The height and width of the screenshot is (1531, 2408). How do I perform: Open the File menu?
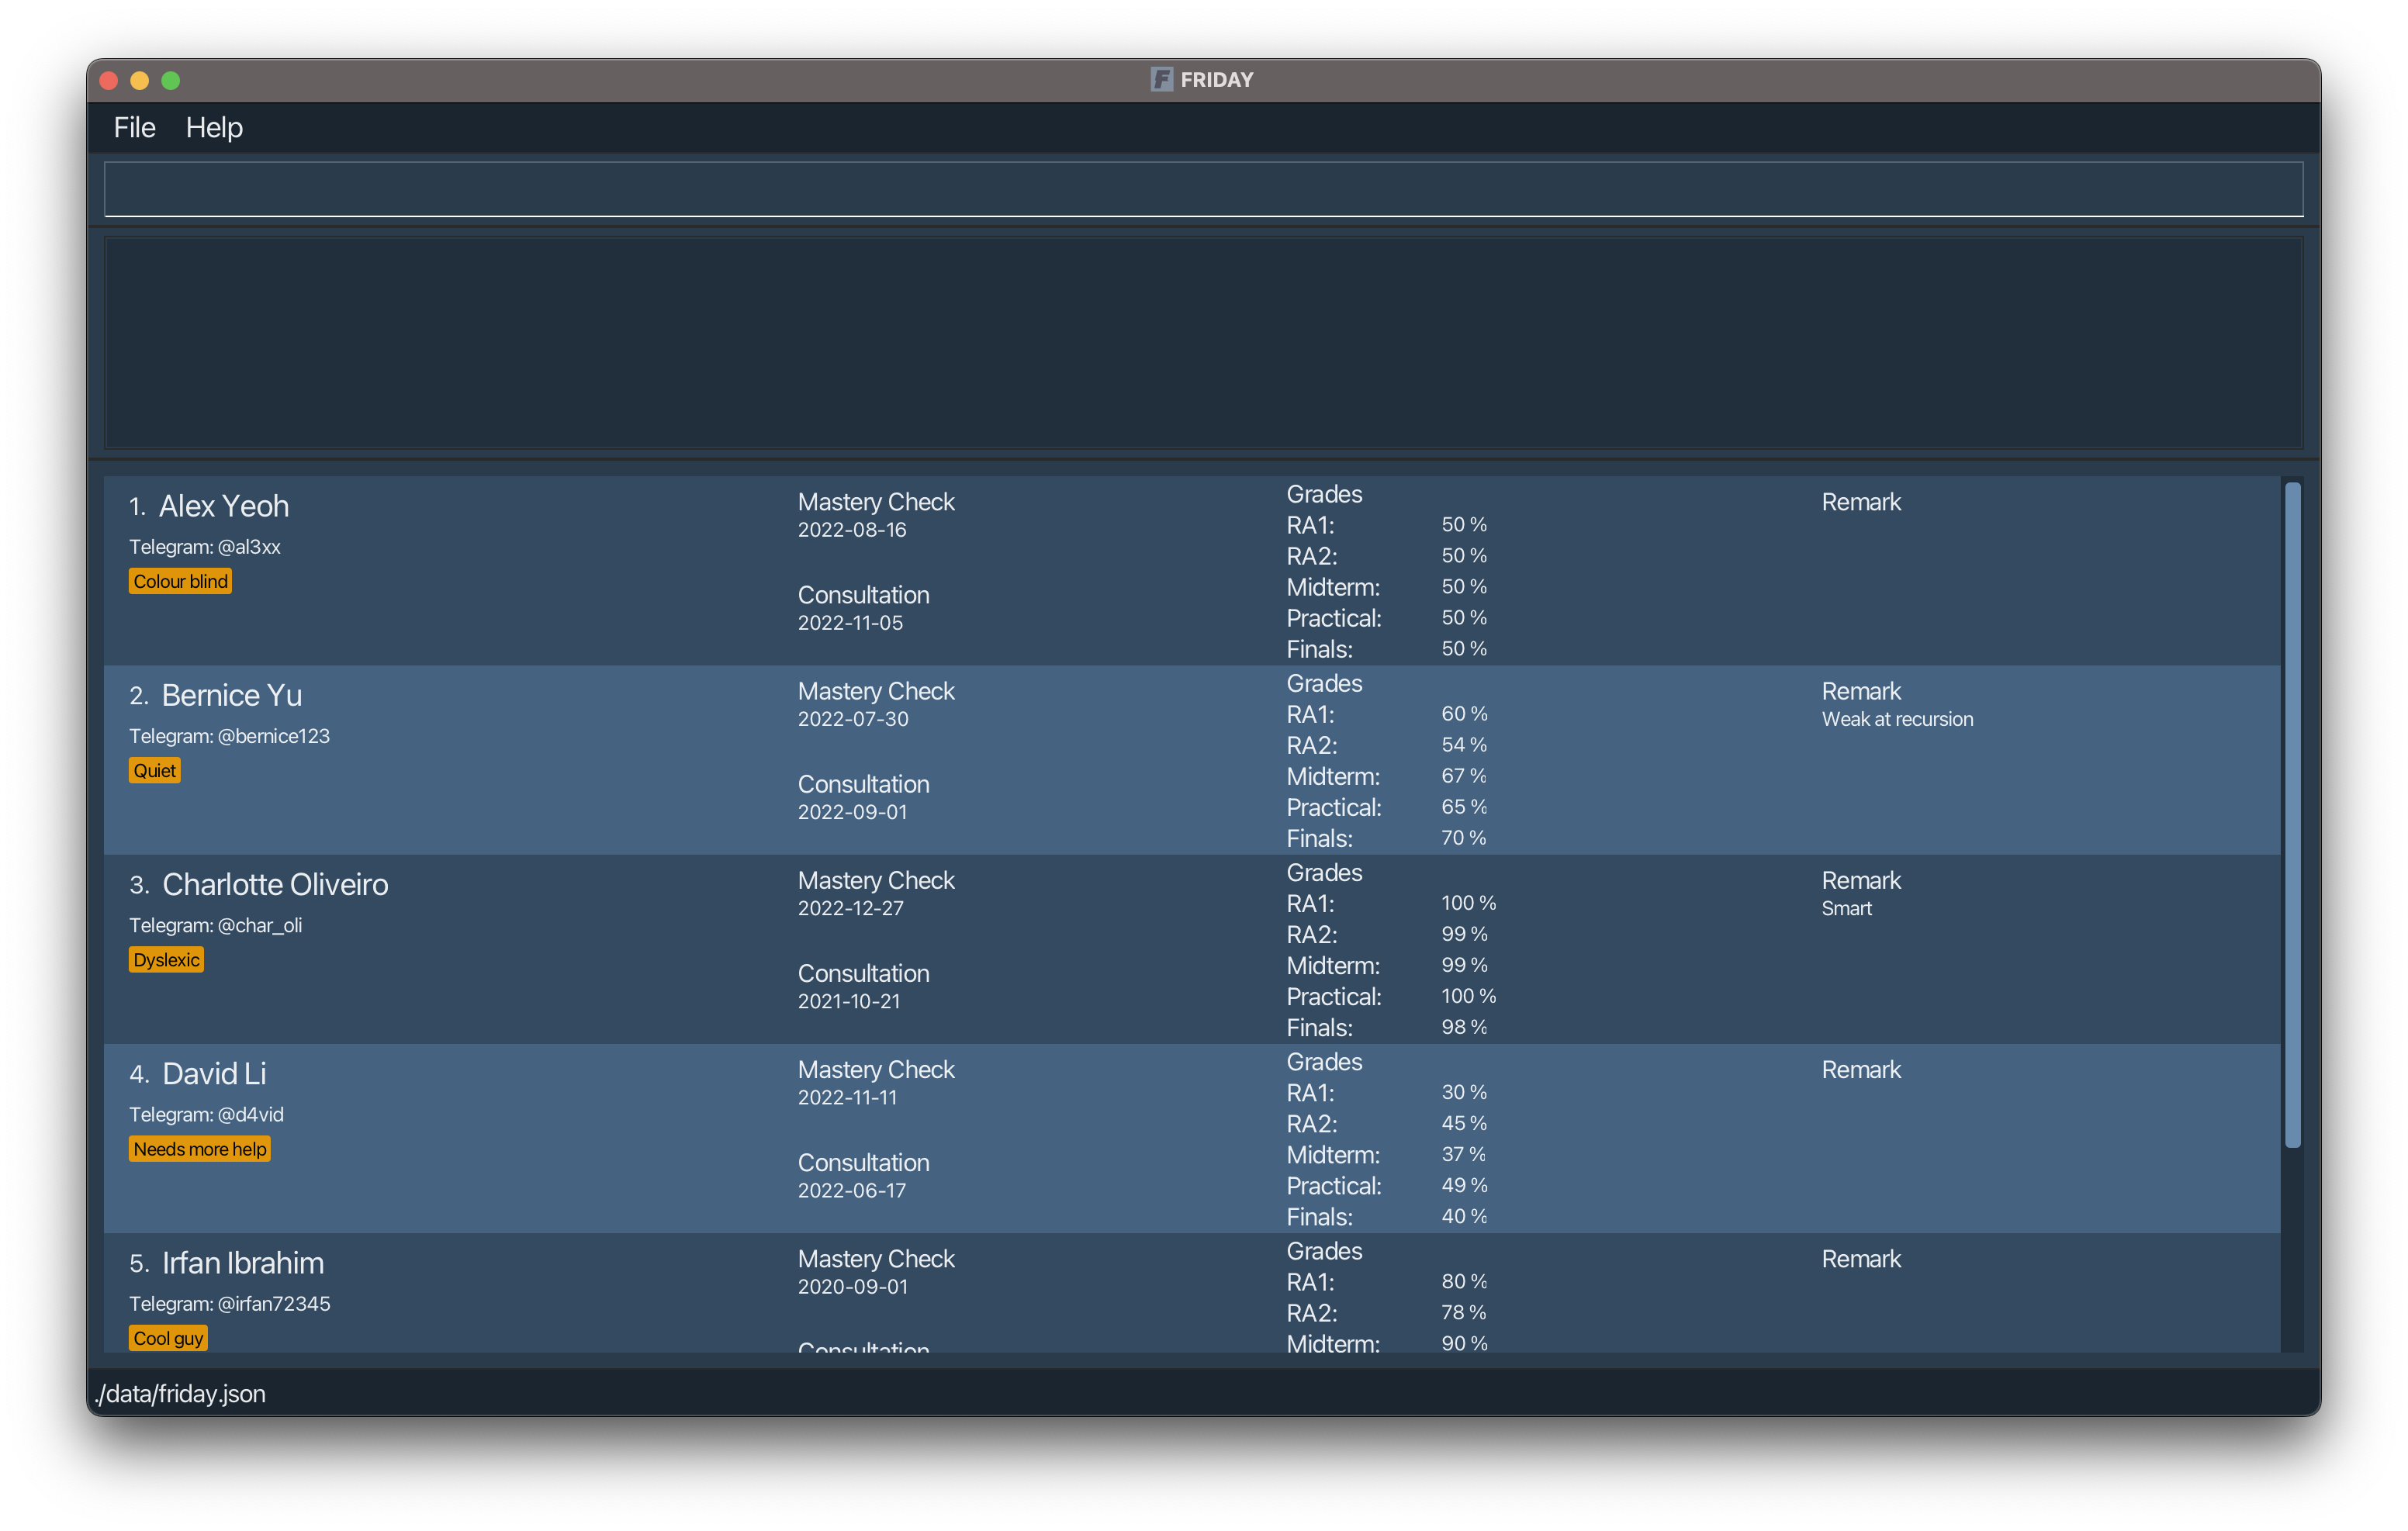pos(134,127)
